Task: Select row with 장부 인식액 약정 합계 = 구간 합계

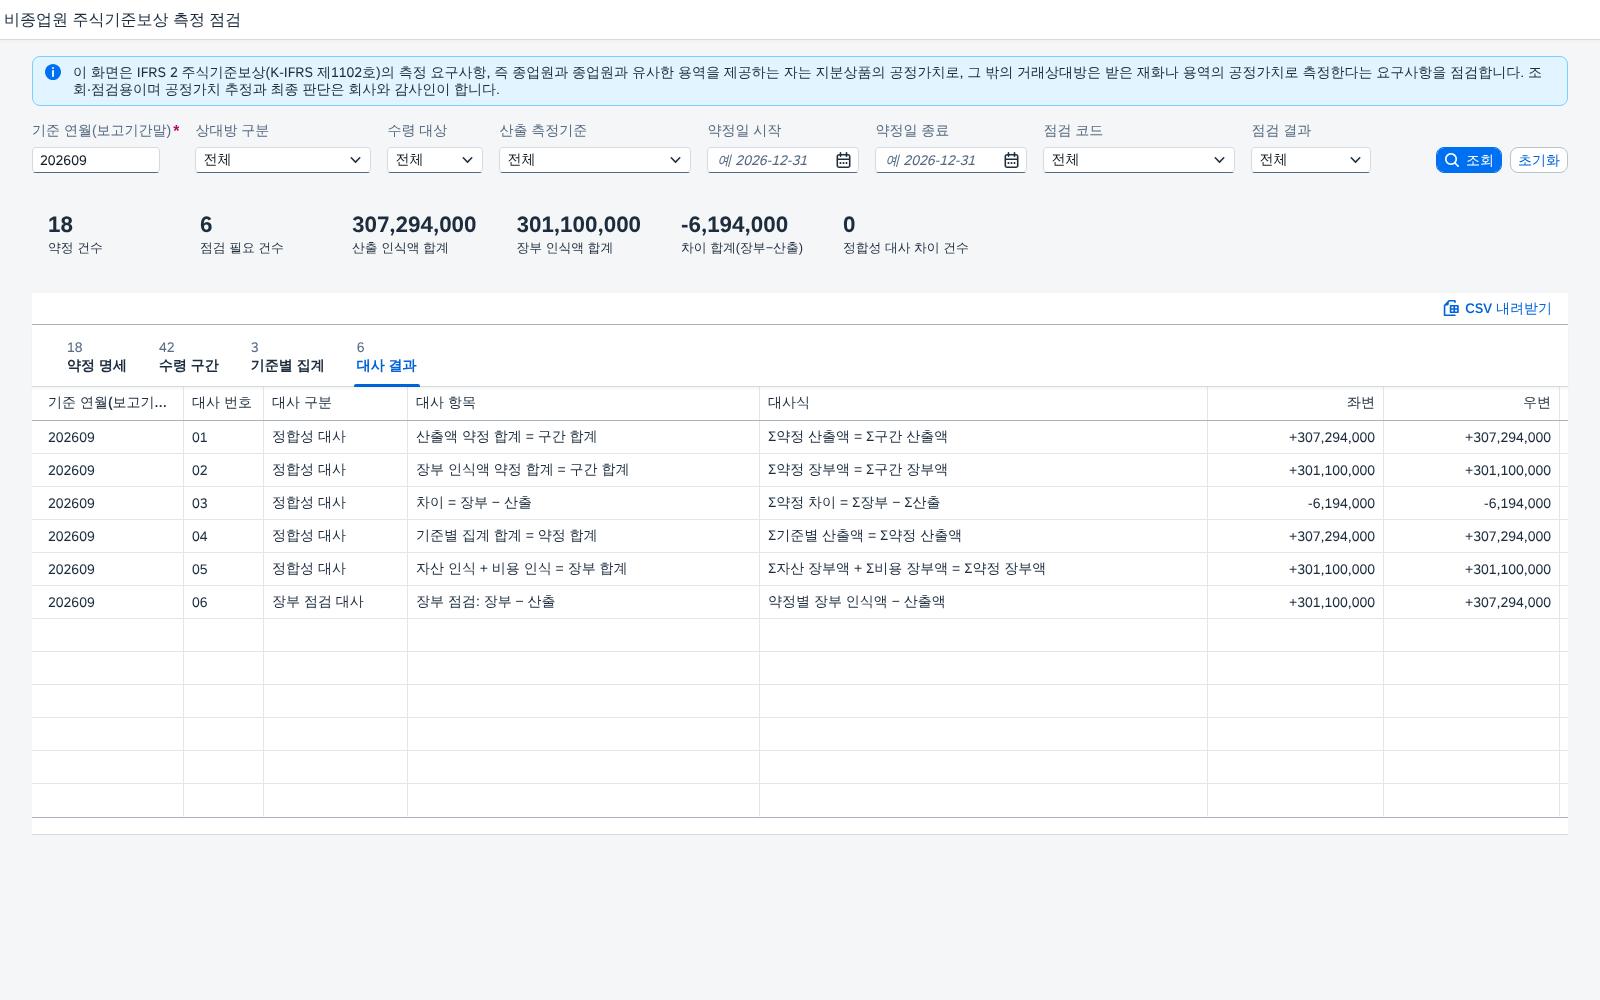Action: tap(800, 470)
